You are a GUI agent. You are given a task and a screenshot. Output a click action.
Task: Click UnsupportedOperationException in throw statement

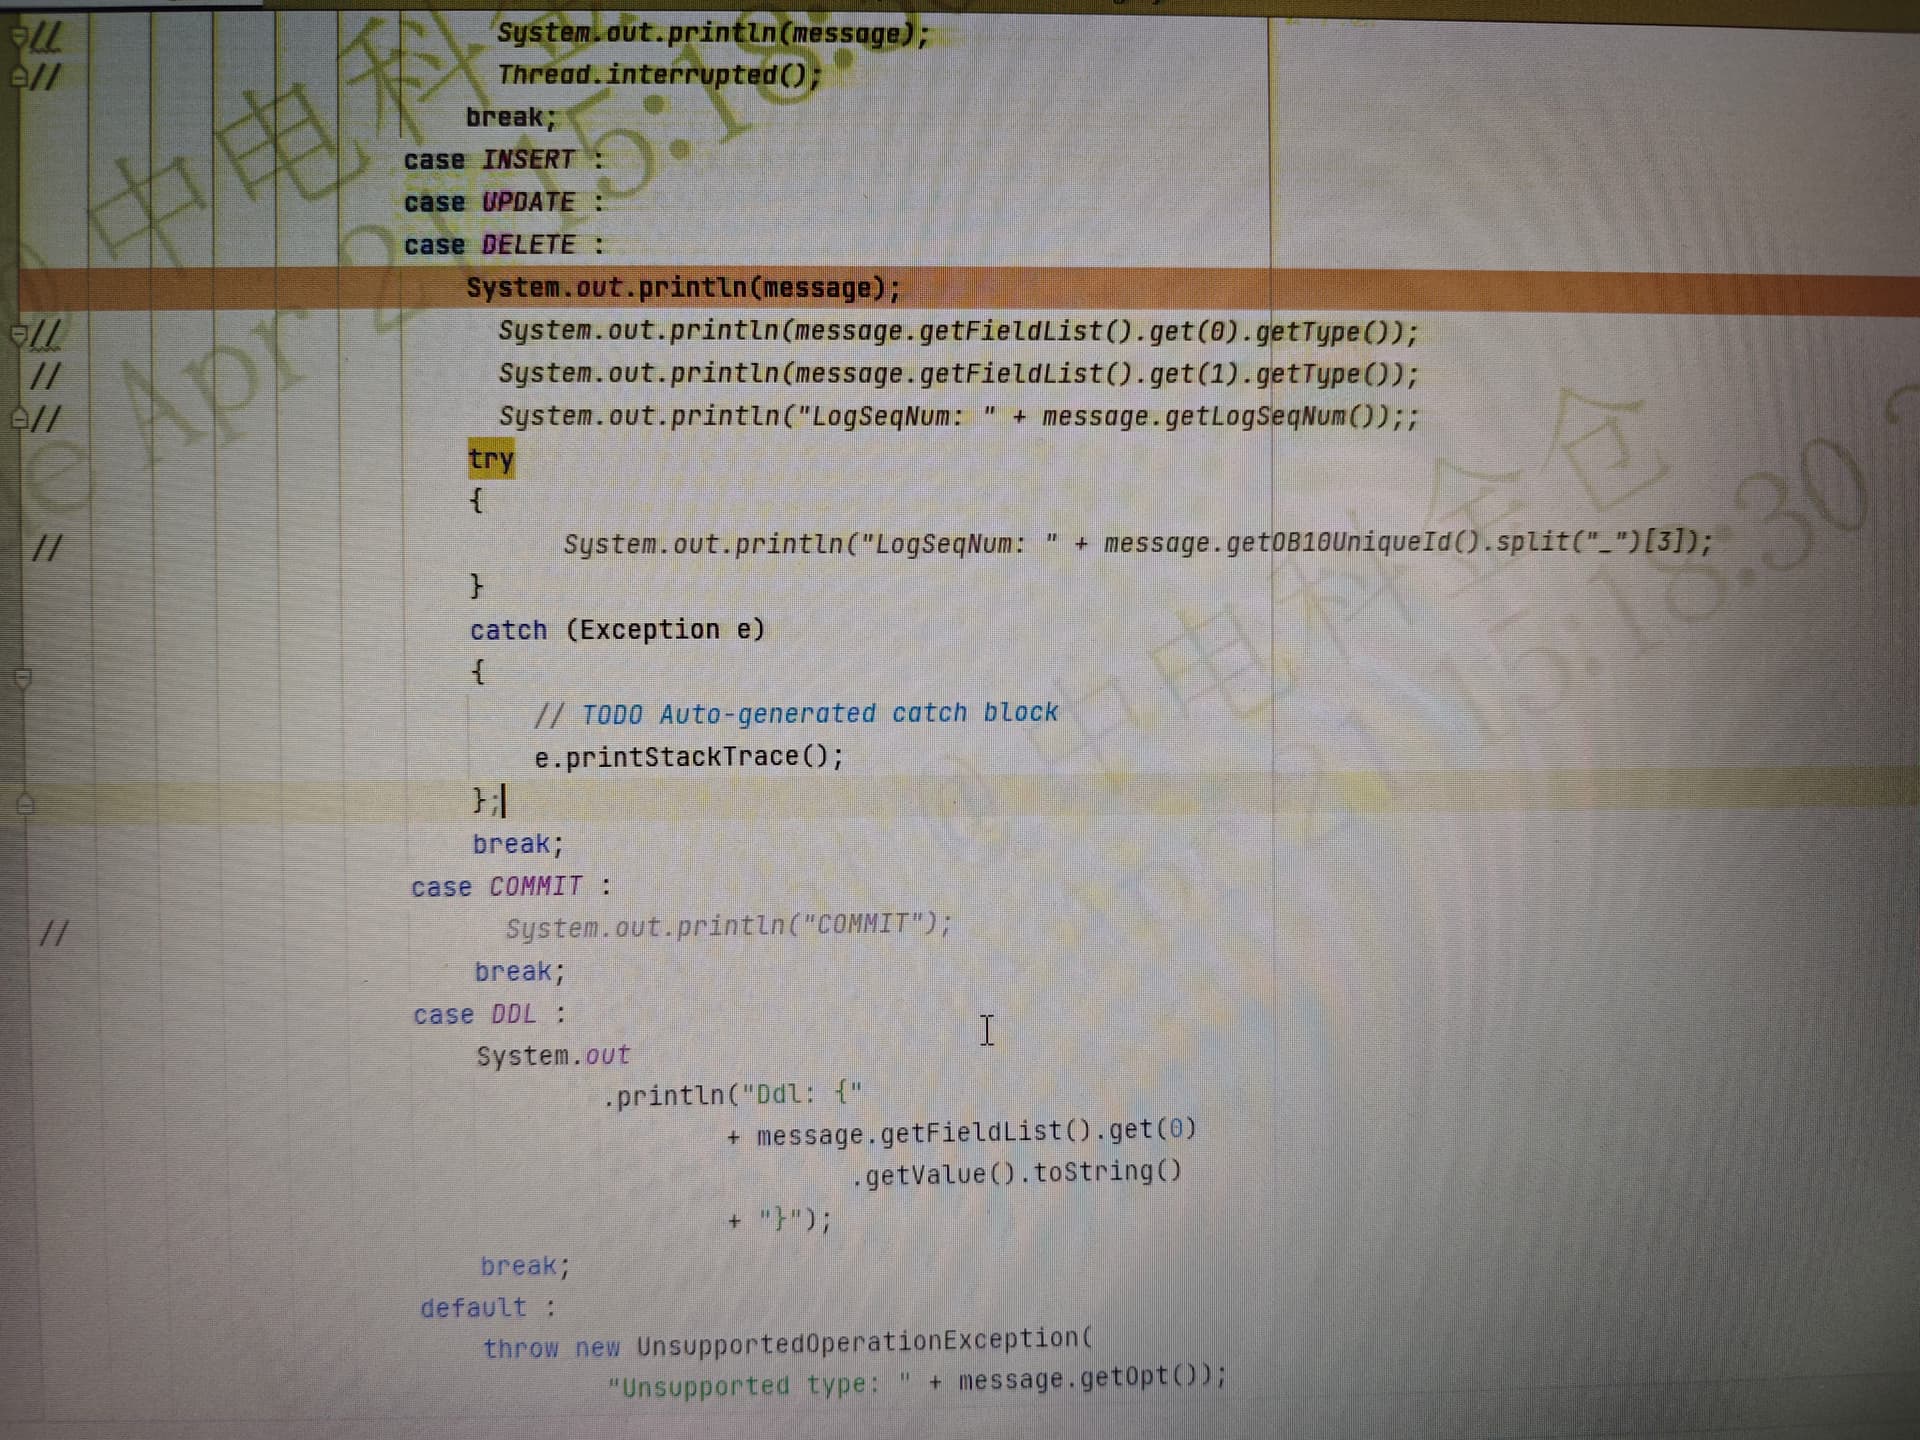coord(865,1342)
